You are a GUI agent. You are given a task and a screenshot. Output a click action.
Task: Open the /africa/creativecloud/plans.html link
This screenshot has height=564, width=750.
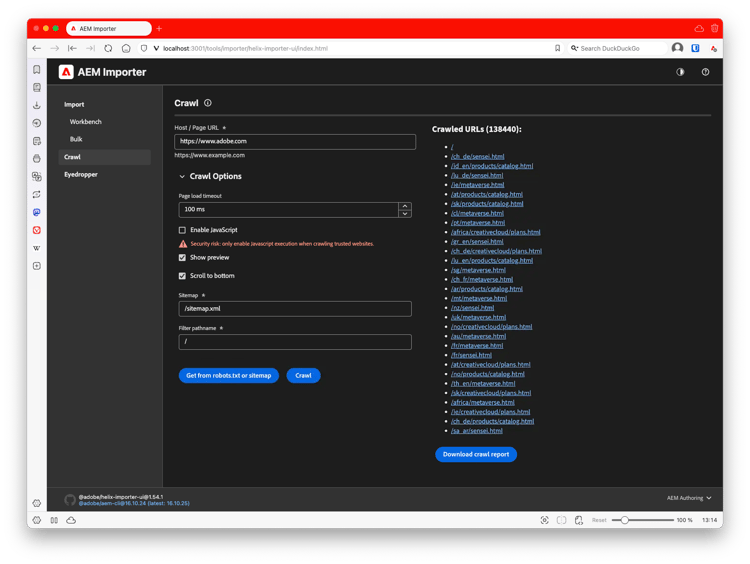(x=496, y=232)
